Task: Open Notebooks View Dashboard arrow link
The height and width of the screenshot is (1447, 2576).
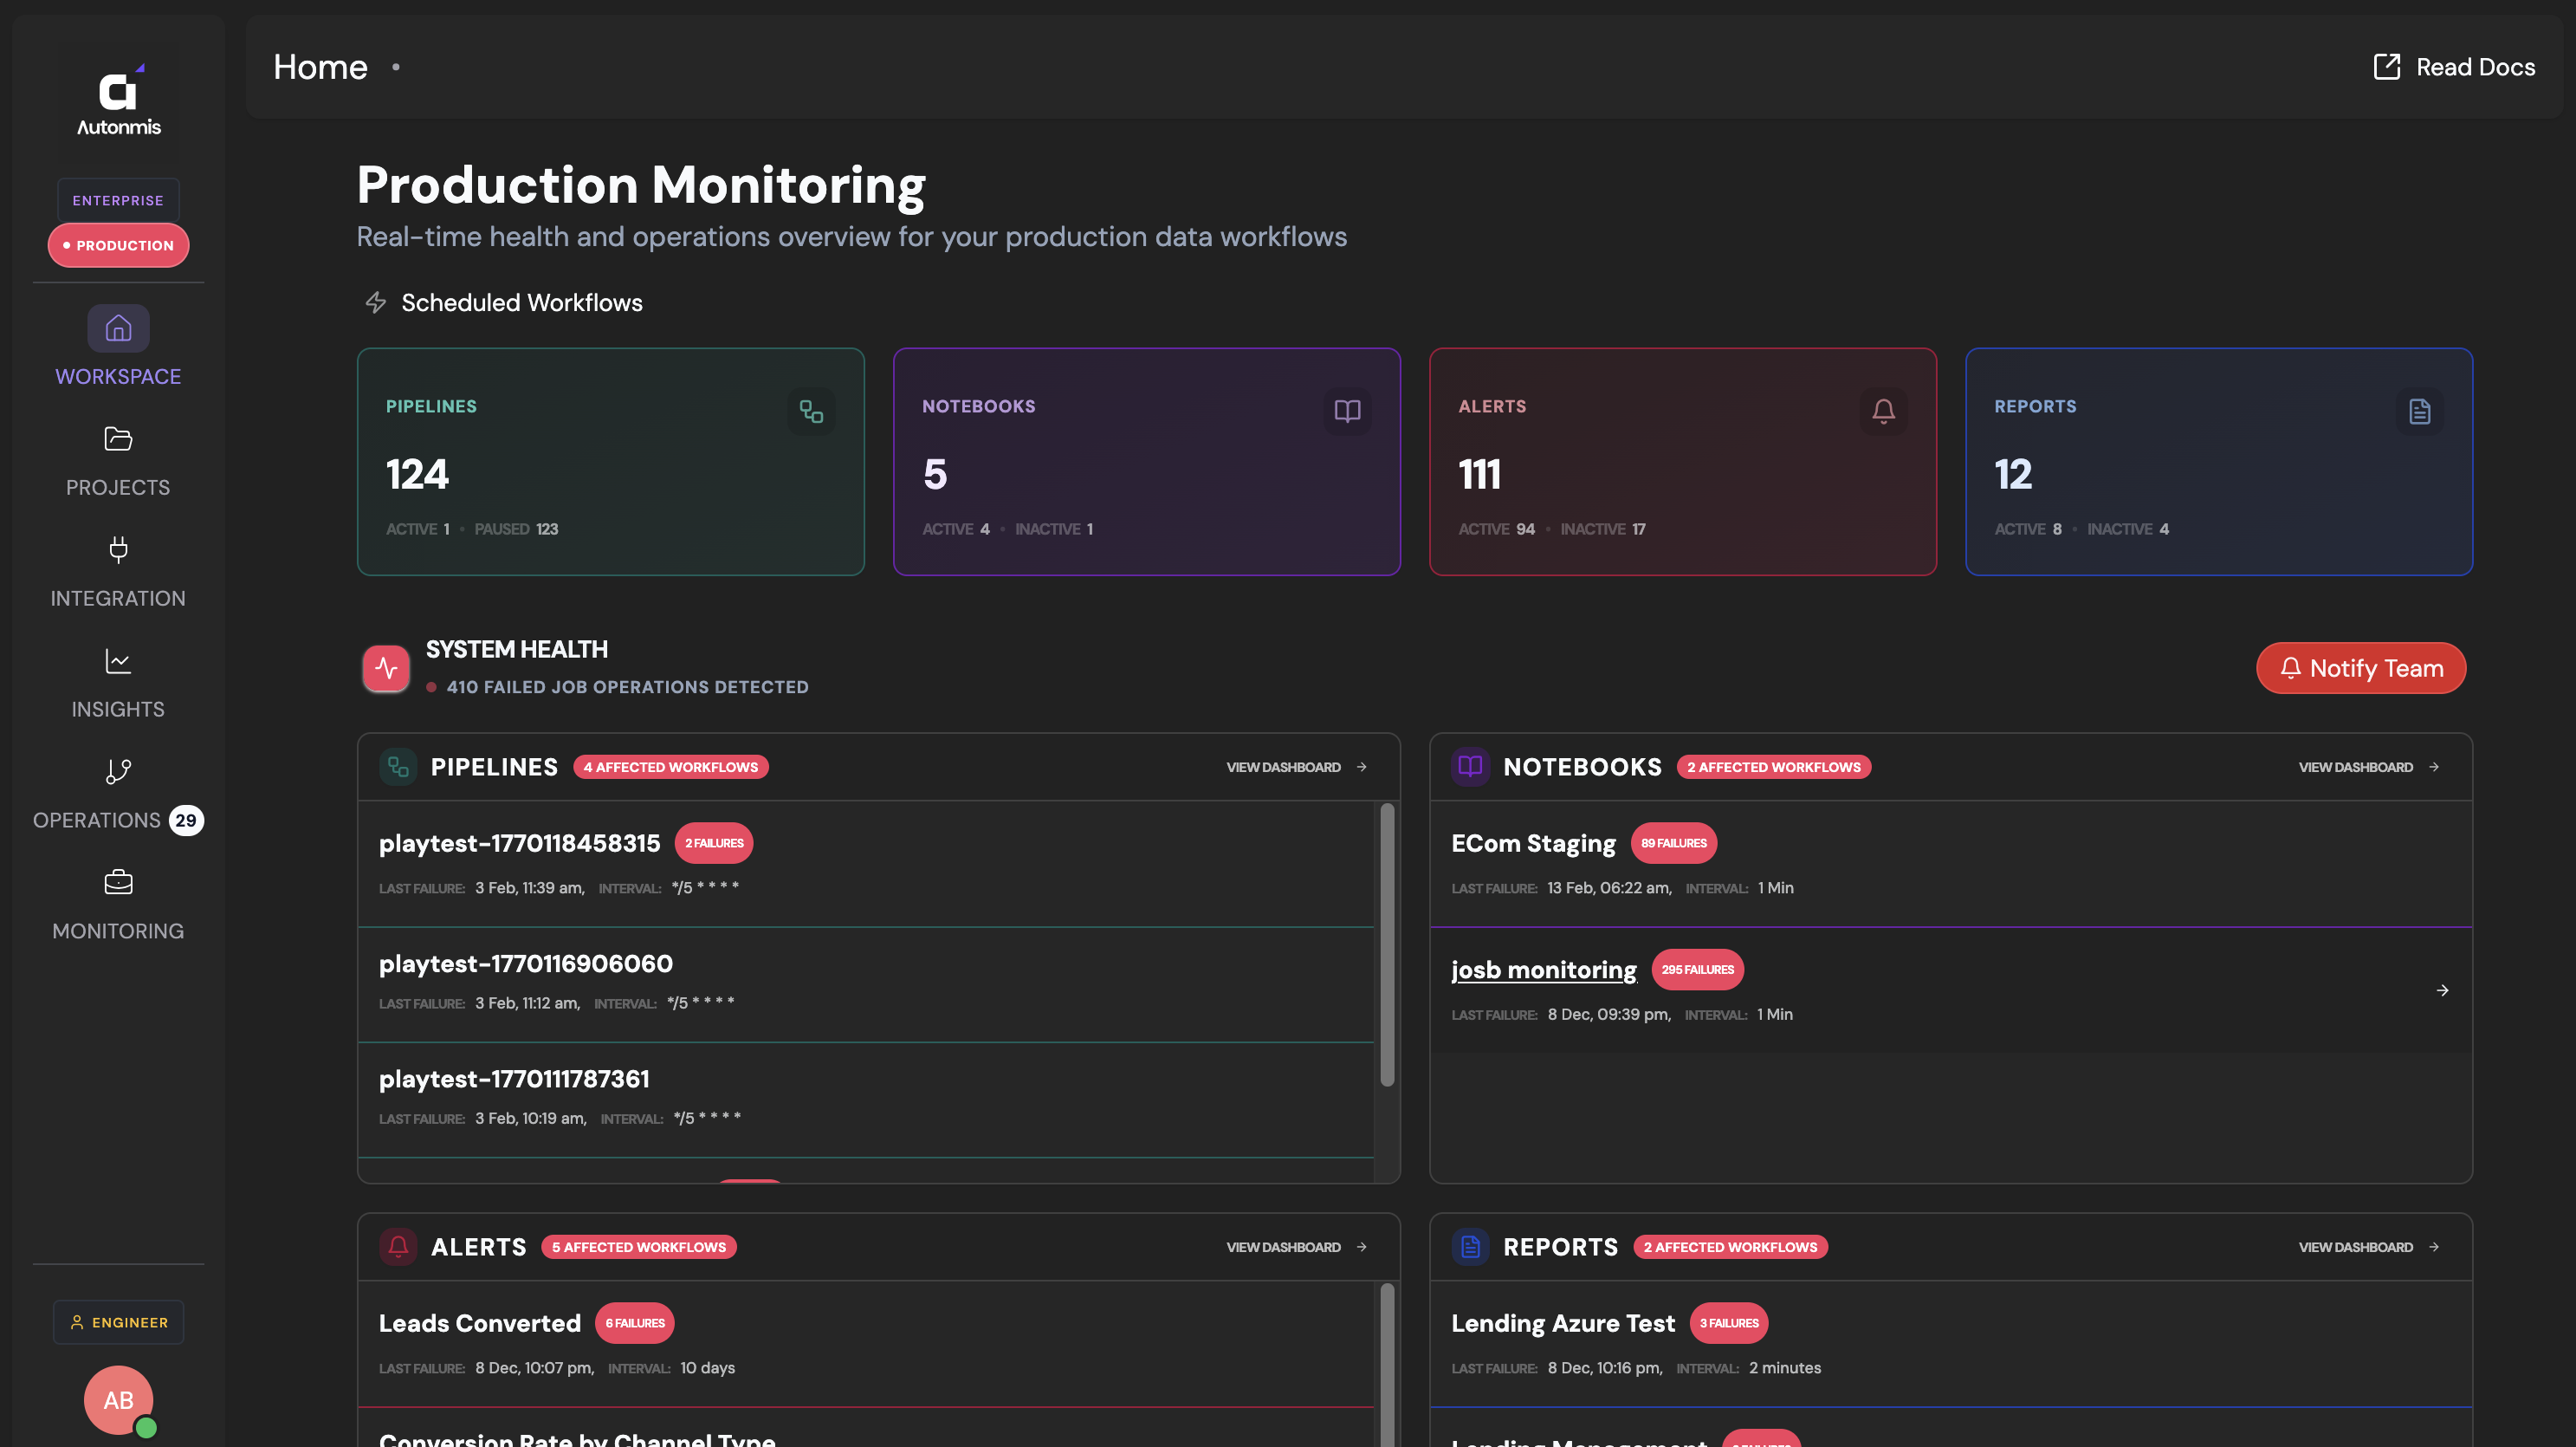Action: coord(2368,767)
